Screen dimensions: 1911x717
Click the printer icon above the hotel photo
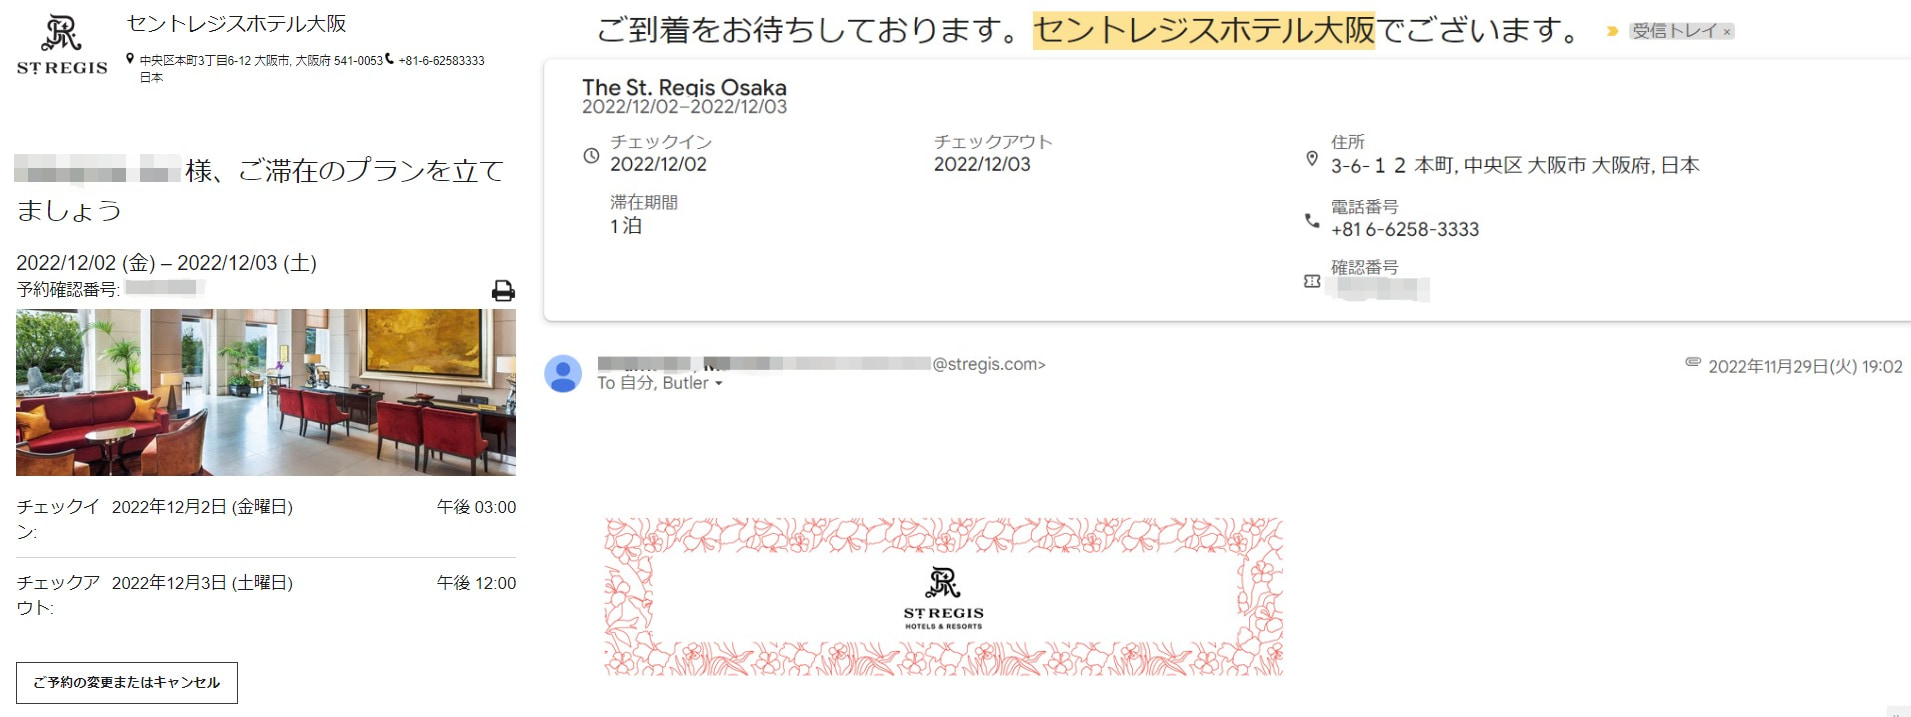pos(503,291)
